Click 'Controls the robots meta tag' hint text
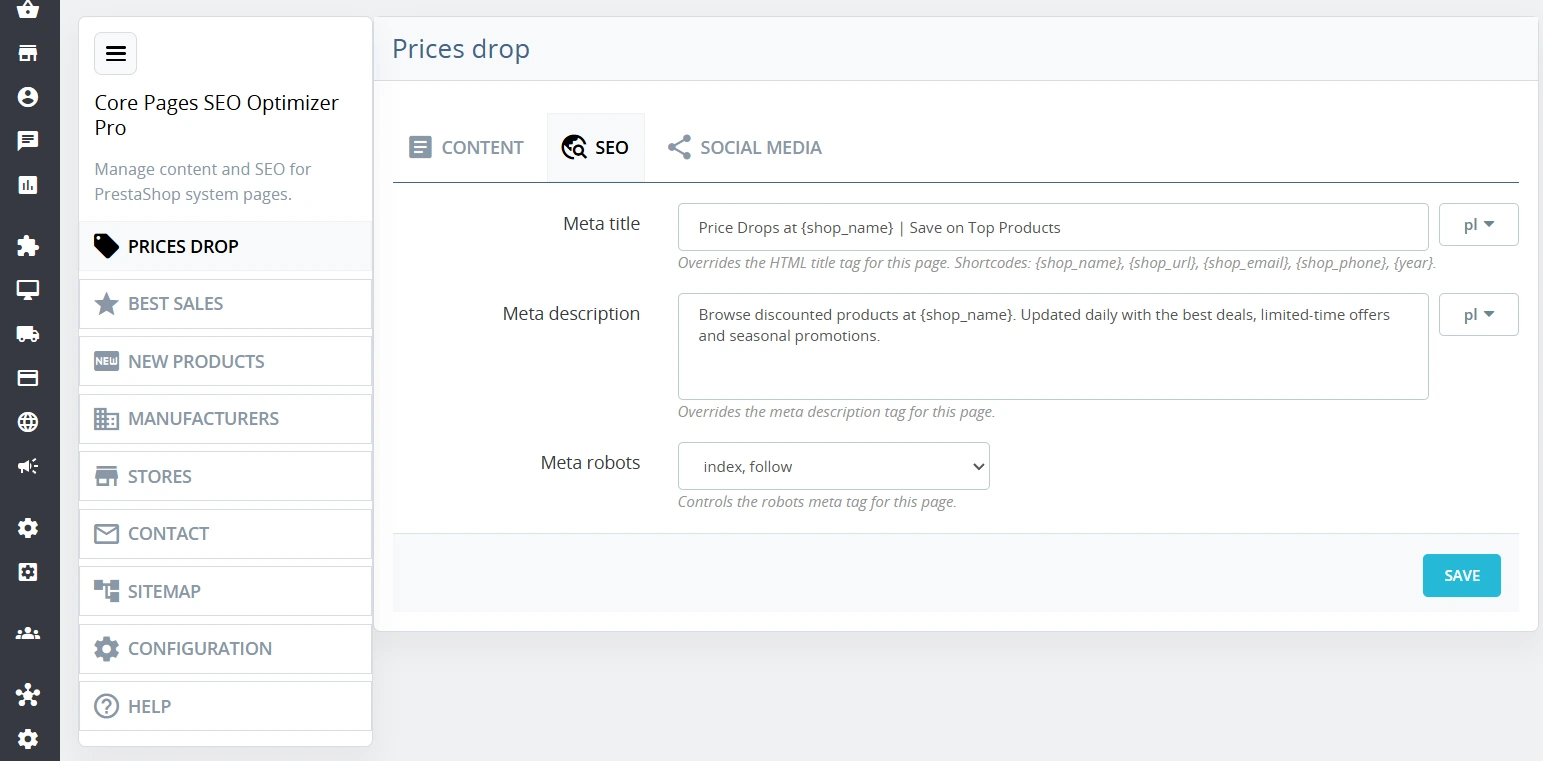The width and height of the screenshot is (1543, 761). click(817, 502)
